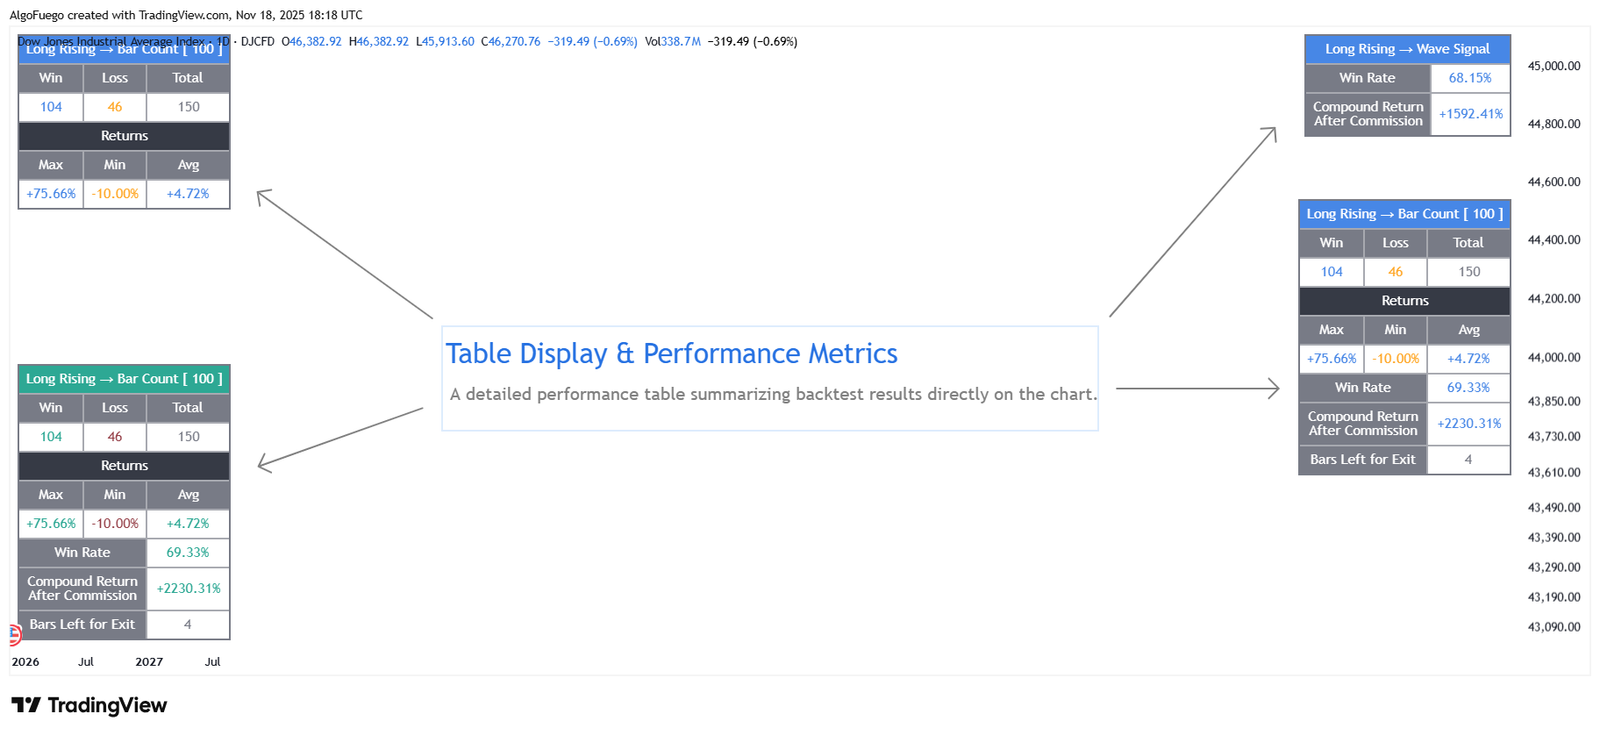The height and width of the screenshot is (735, 1600).
Task: Click the US flag event marker icon
Action: [15, 634]
